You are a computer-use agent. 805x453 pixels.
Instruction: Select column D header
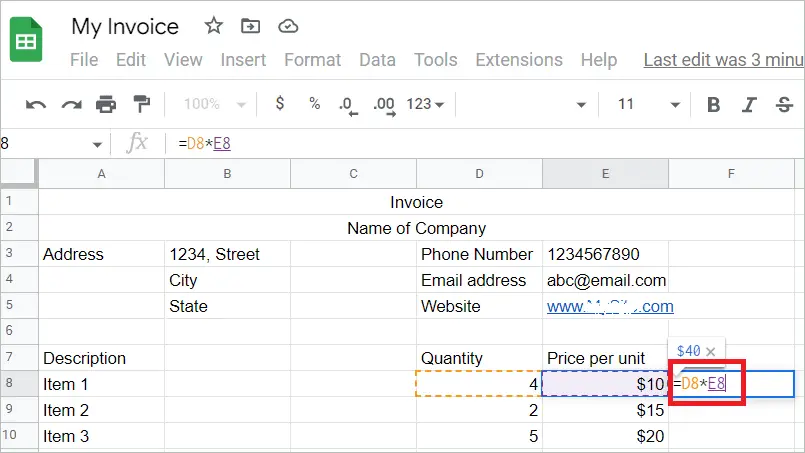coord(479,174)
